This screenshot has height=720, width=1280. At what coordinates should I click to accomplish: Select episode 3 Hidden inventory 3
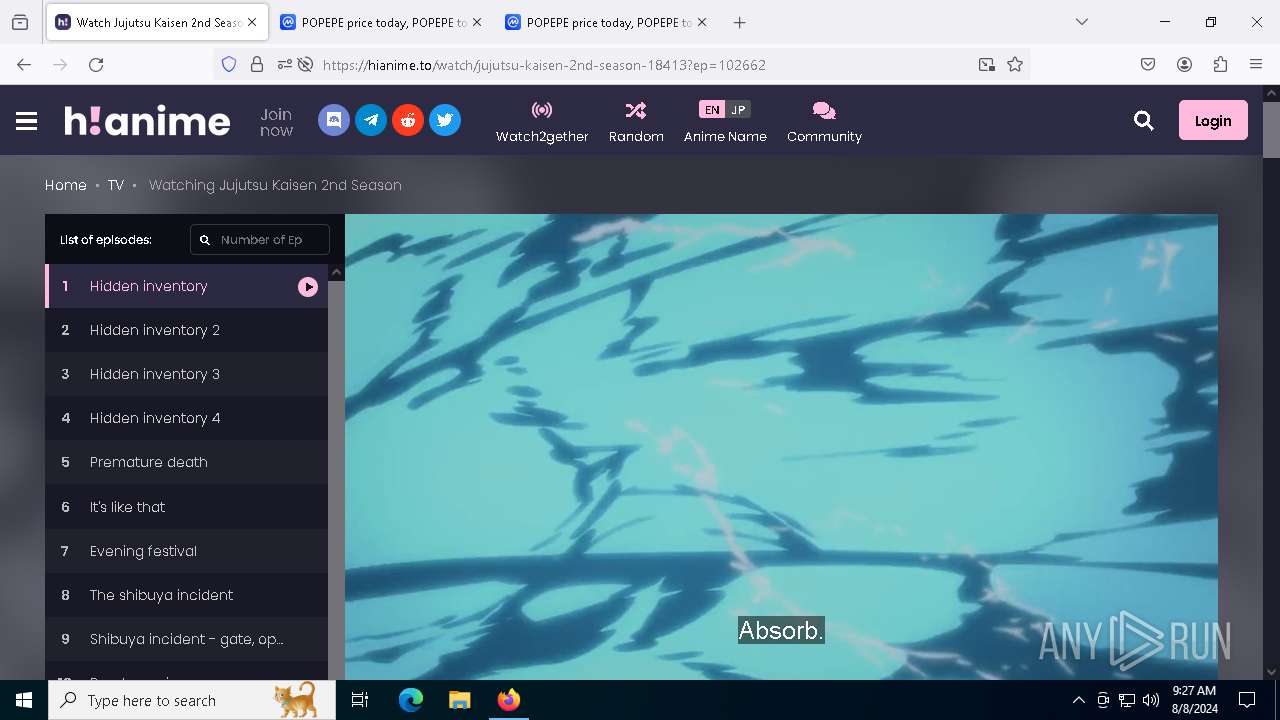coord(186,374)
